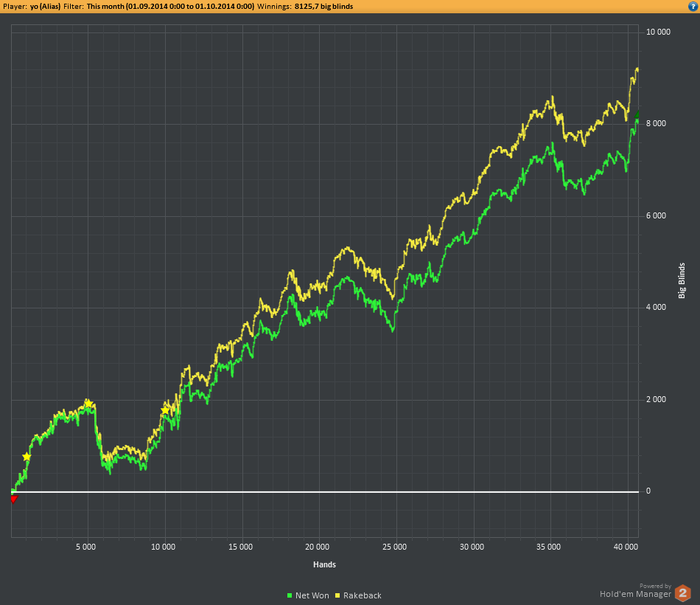Click the 10 000 y-axis label
This screenshot has width=700, height=605.
pyautogui.click(x=658, y=32)
